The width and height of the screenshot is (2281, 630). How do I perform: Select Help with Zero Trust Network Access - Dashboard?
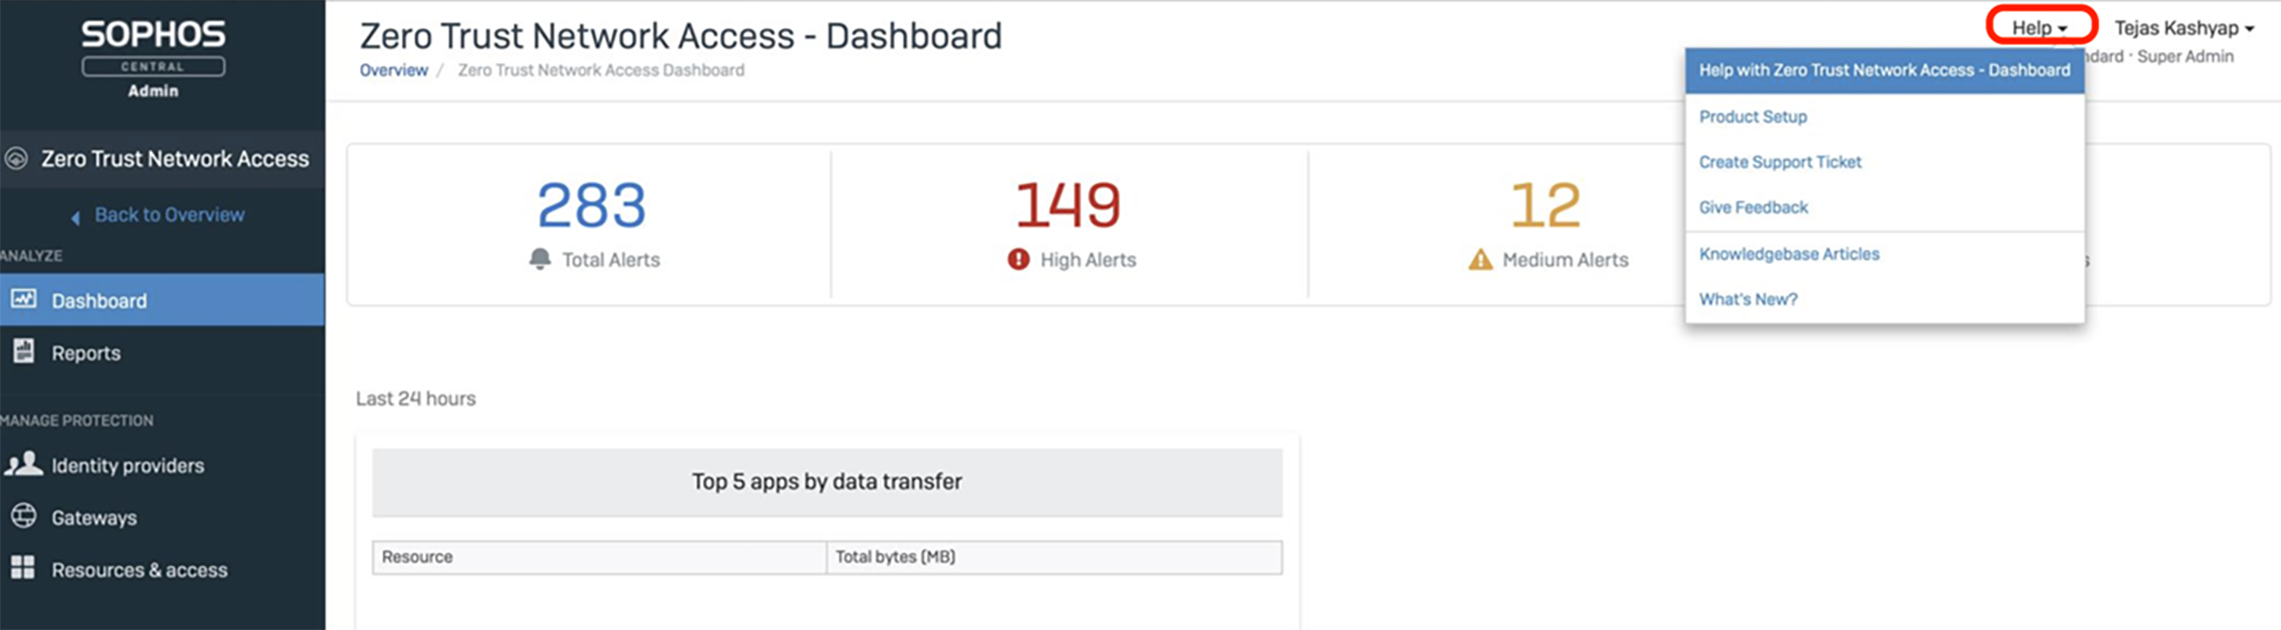(x=1884, y=70)
